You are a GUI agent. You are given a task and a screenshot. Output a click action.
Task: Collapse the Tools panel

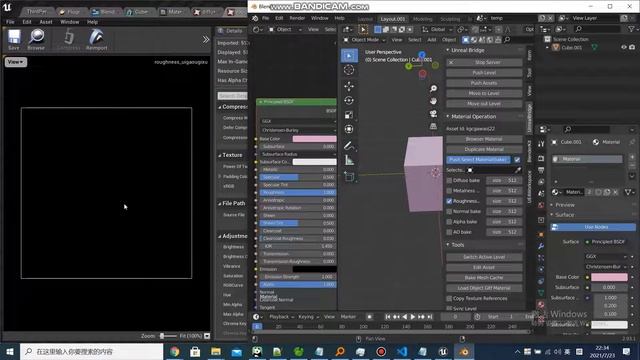coord(448,245)
